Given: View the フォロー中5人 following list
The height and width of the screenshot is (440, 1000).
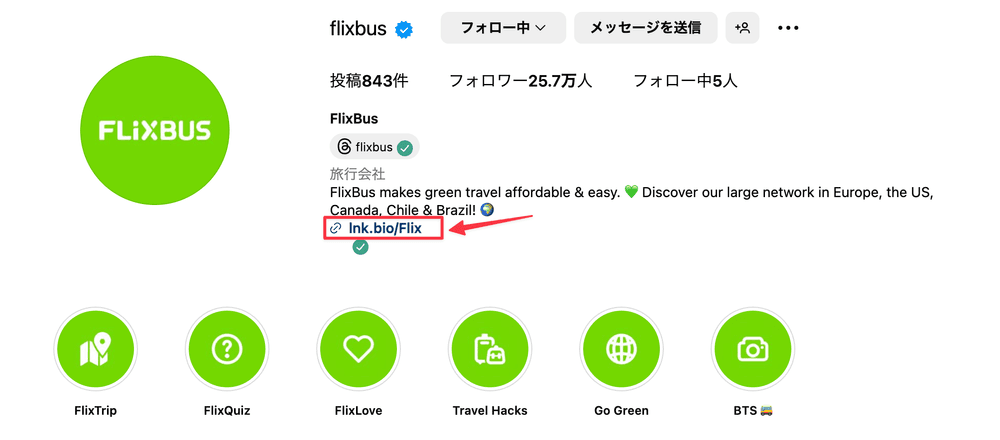Looking at the screenshot, I should point(686,81).
